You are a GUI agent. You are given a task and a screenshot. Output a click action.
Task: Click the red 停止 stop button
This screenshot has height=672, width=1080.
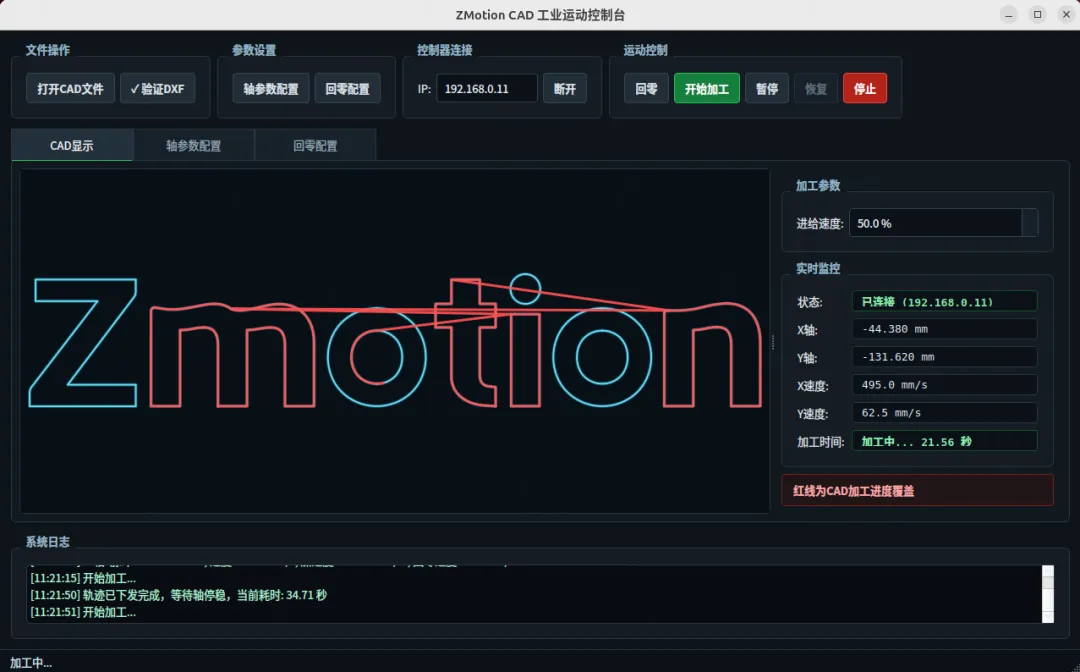pos(864,89)
